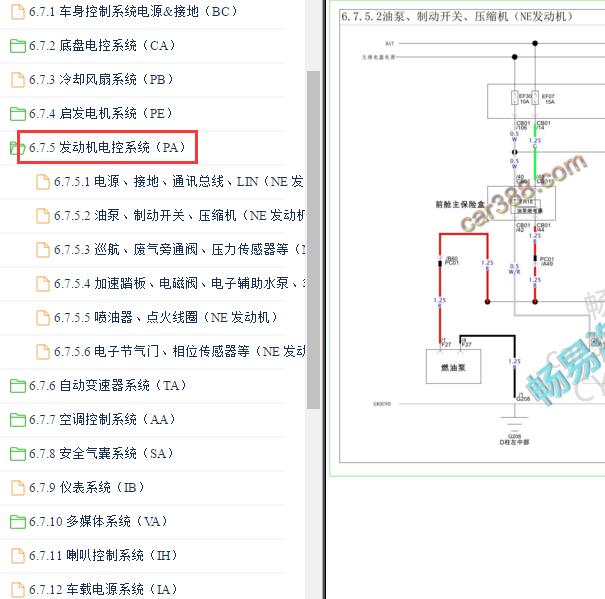Image resolution: width=605 pixels, height=599 pixels.
Task: Click the page icon beside 6.7.5.6 电子节气门
Action: pos(42,352)
